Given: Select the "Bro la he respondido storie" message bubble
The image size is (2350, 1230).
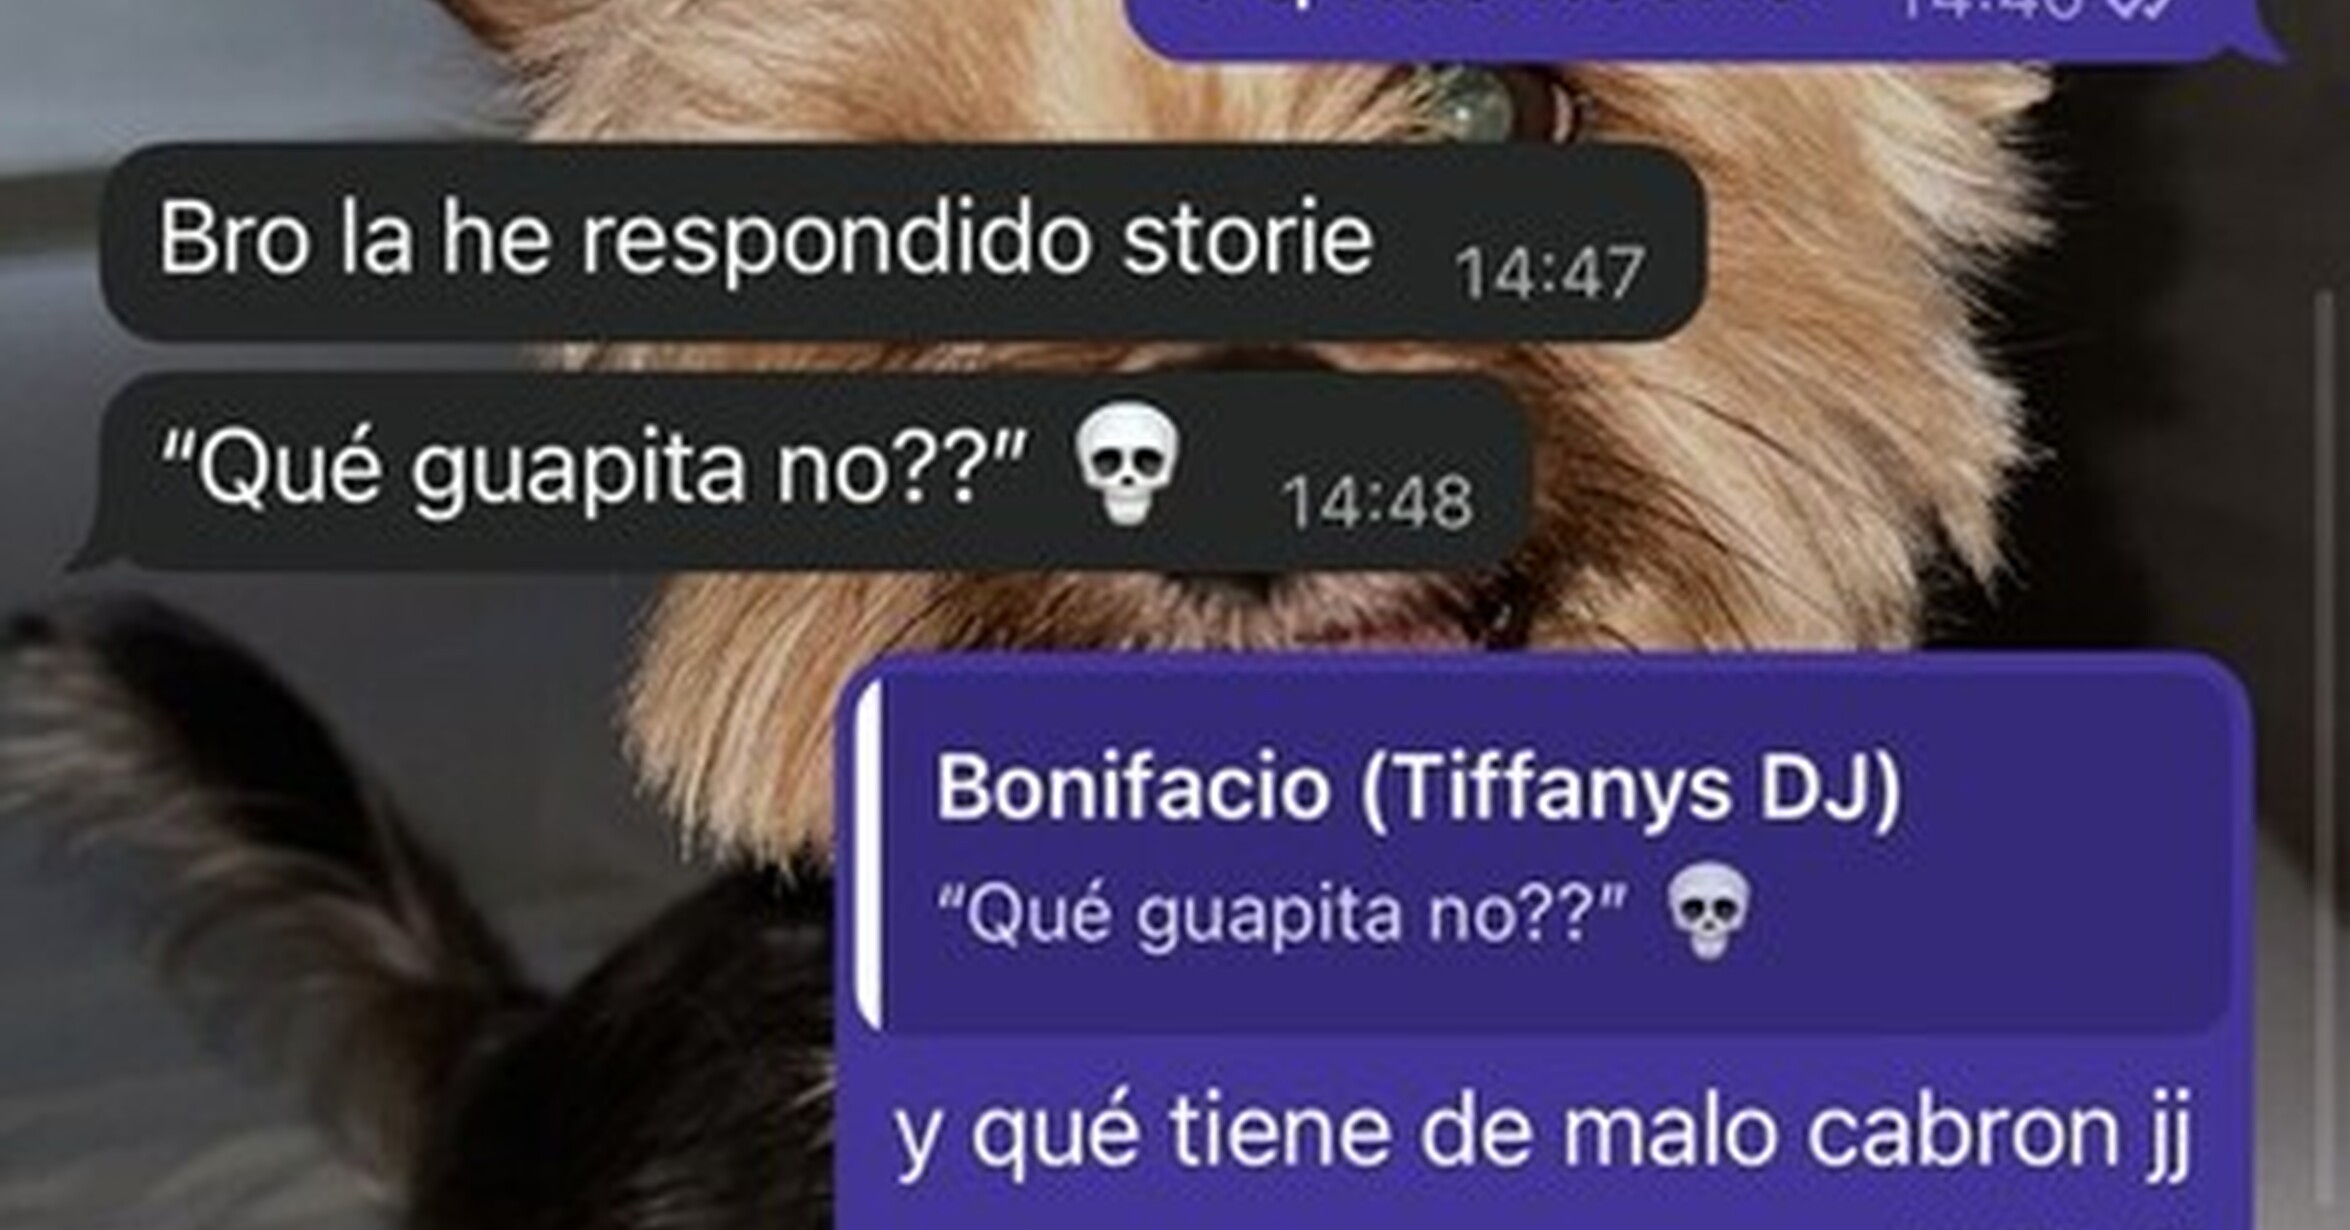Looking at the screenshot, I should 903,242.
